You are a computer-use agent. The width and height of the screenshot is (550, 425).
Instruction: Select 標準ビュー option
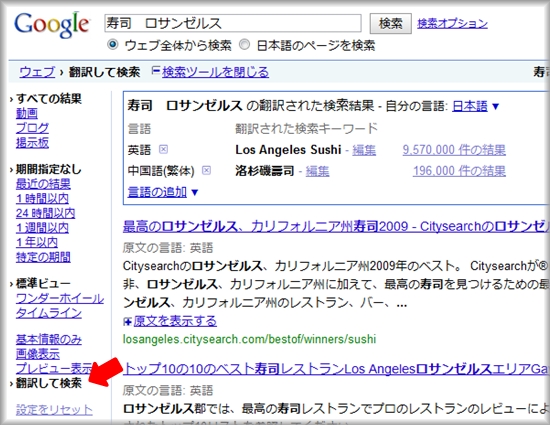coord(43,283)
